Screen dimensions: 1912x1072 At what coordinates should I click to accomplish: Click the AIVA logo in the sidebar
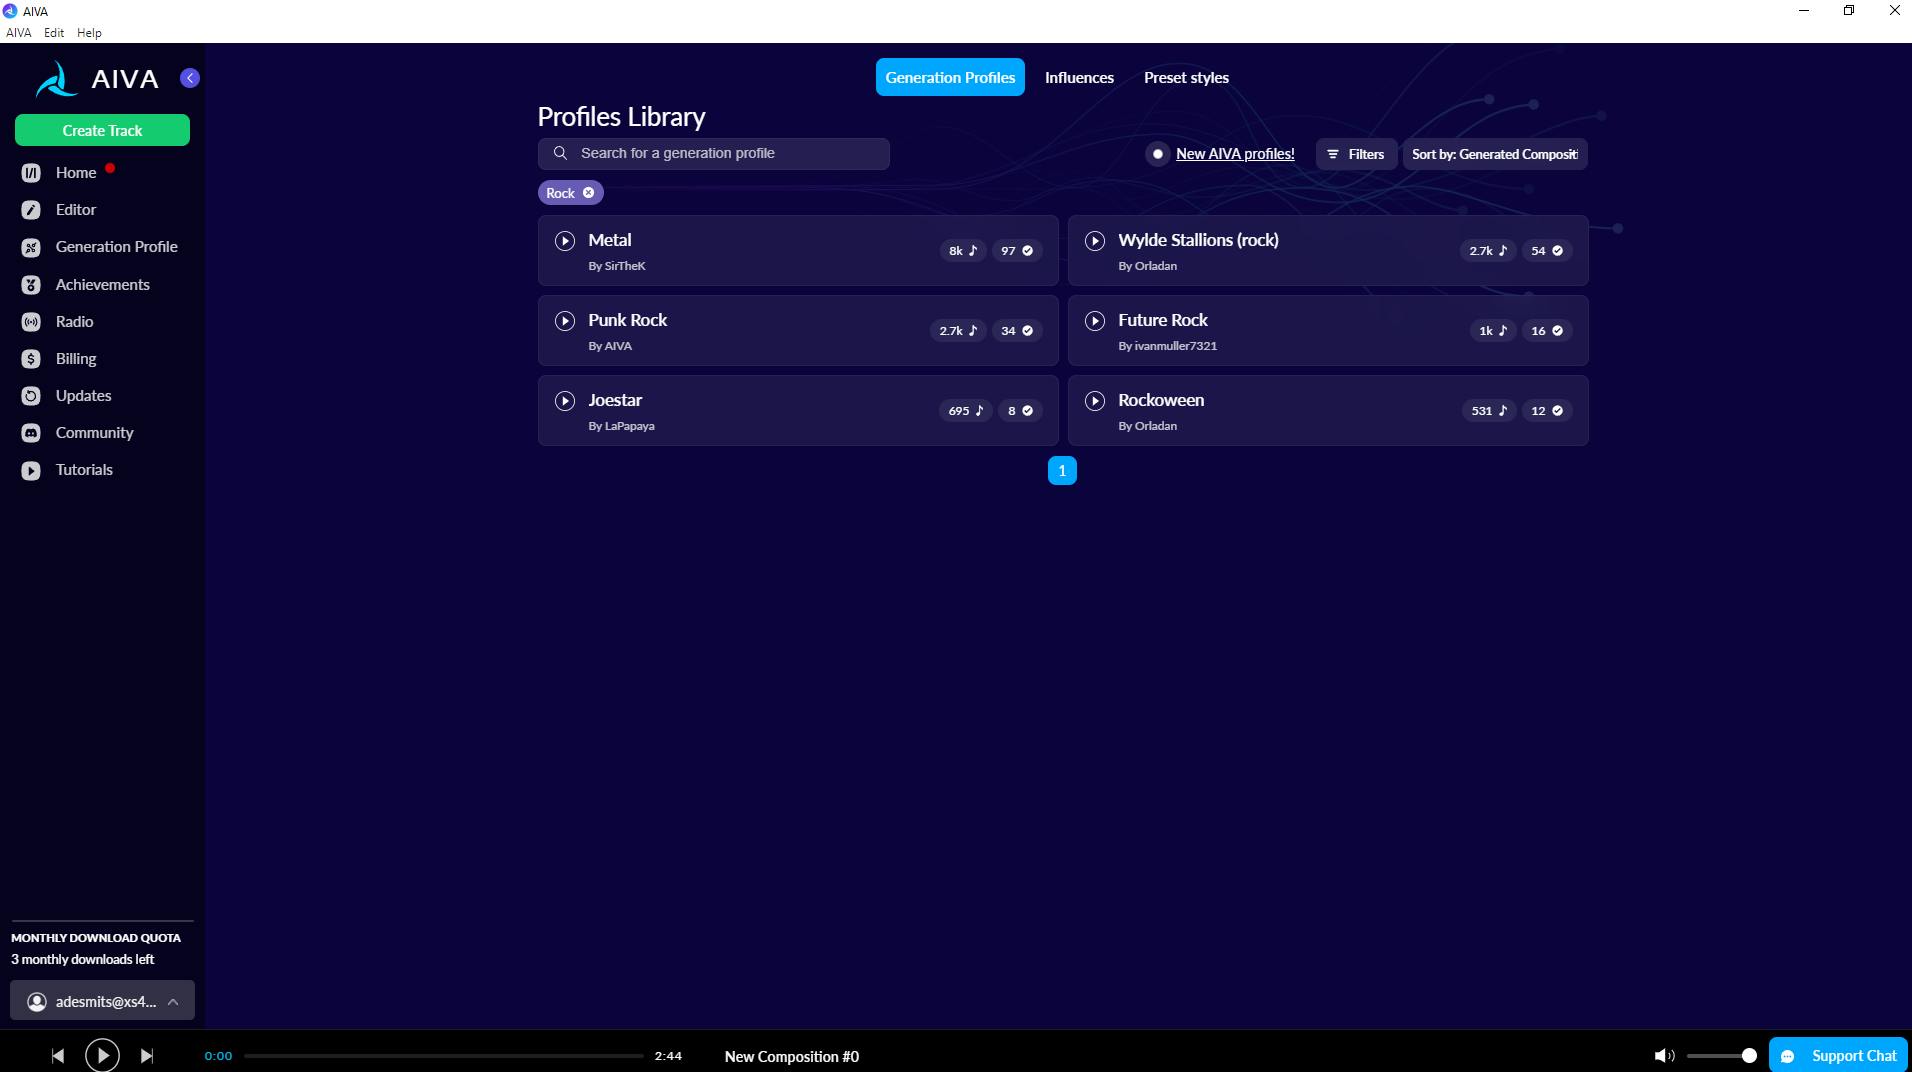[x=96, y=79]
